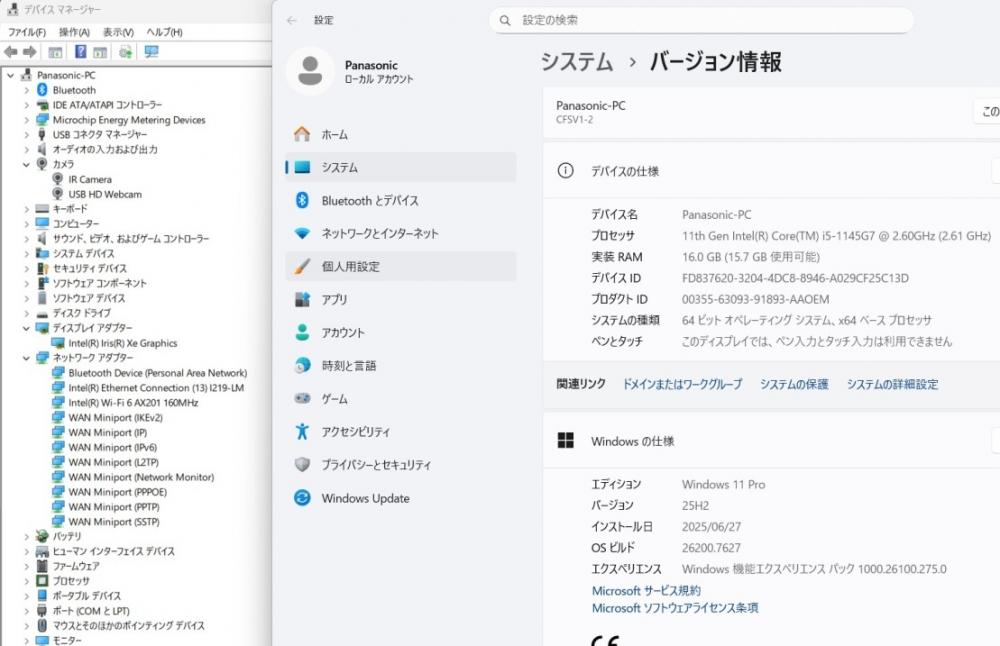
Task: Expand the キーボード category
Action: tap(26, 209)
